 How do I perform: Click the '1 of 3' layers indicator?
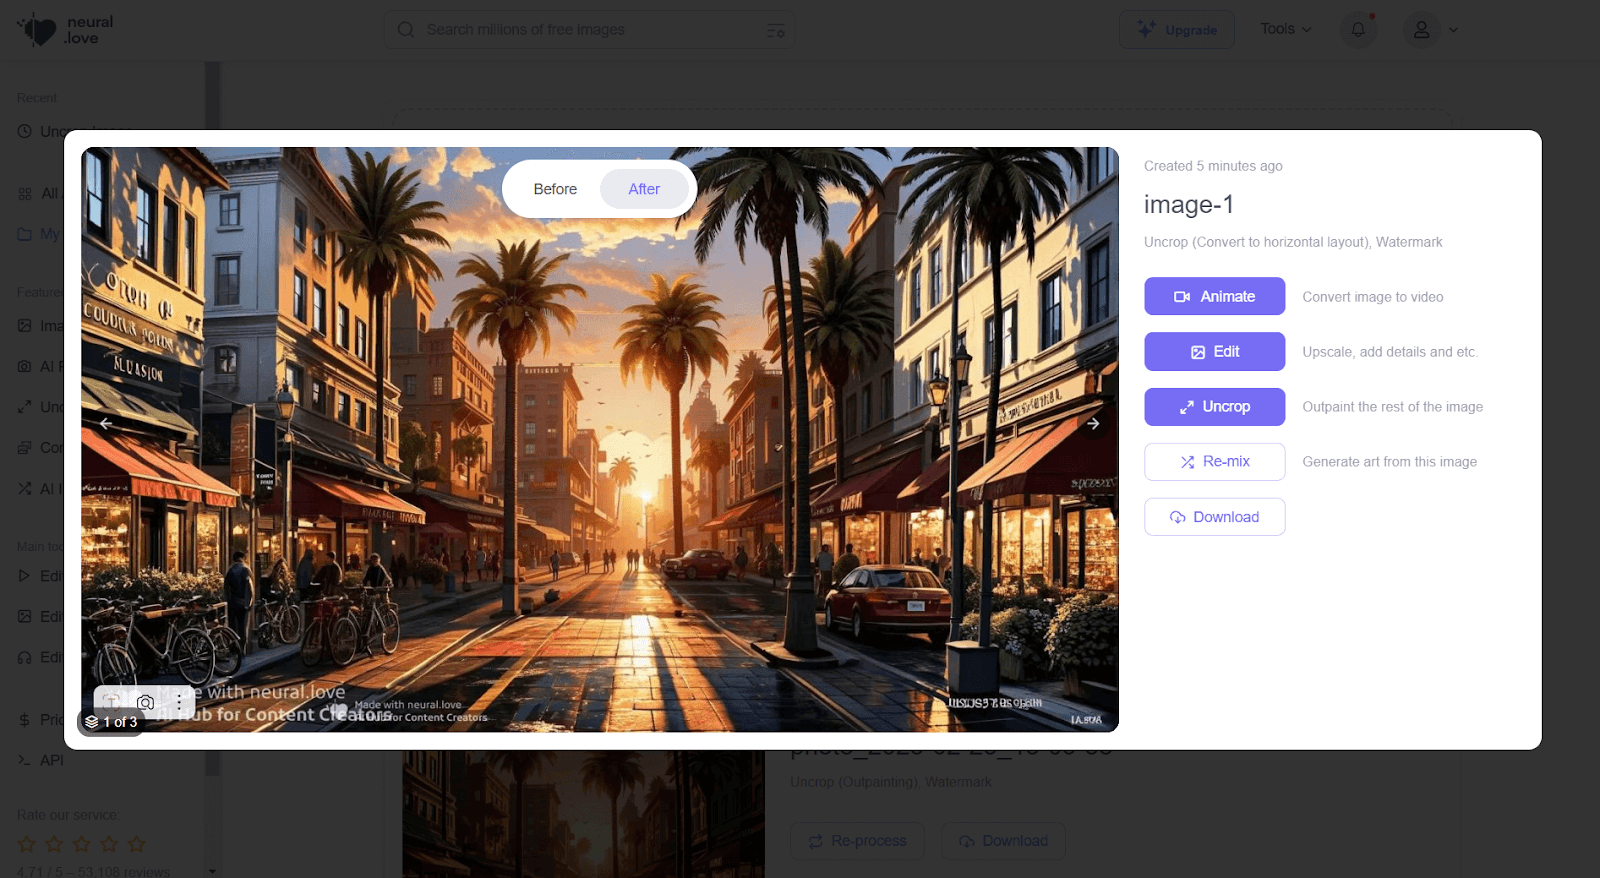click(111, 722)
